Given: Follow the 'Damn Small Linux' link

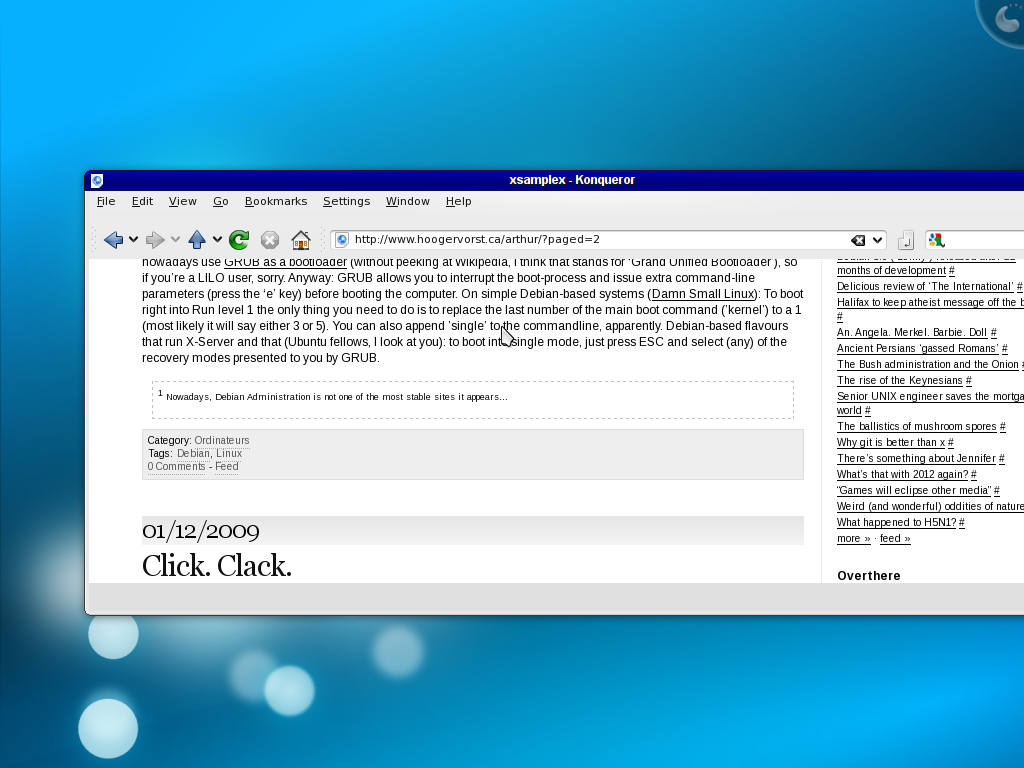Looking at the screenshot, I should (x=703, y=294).
